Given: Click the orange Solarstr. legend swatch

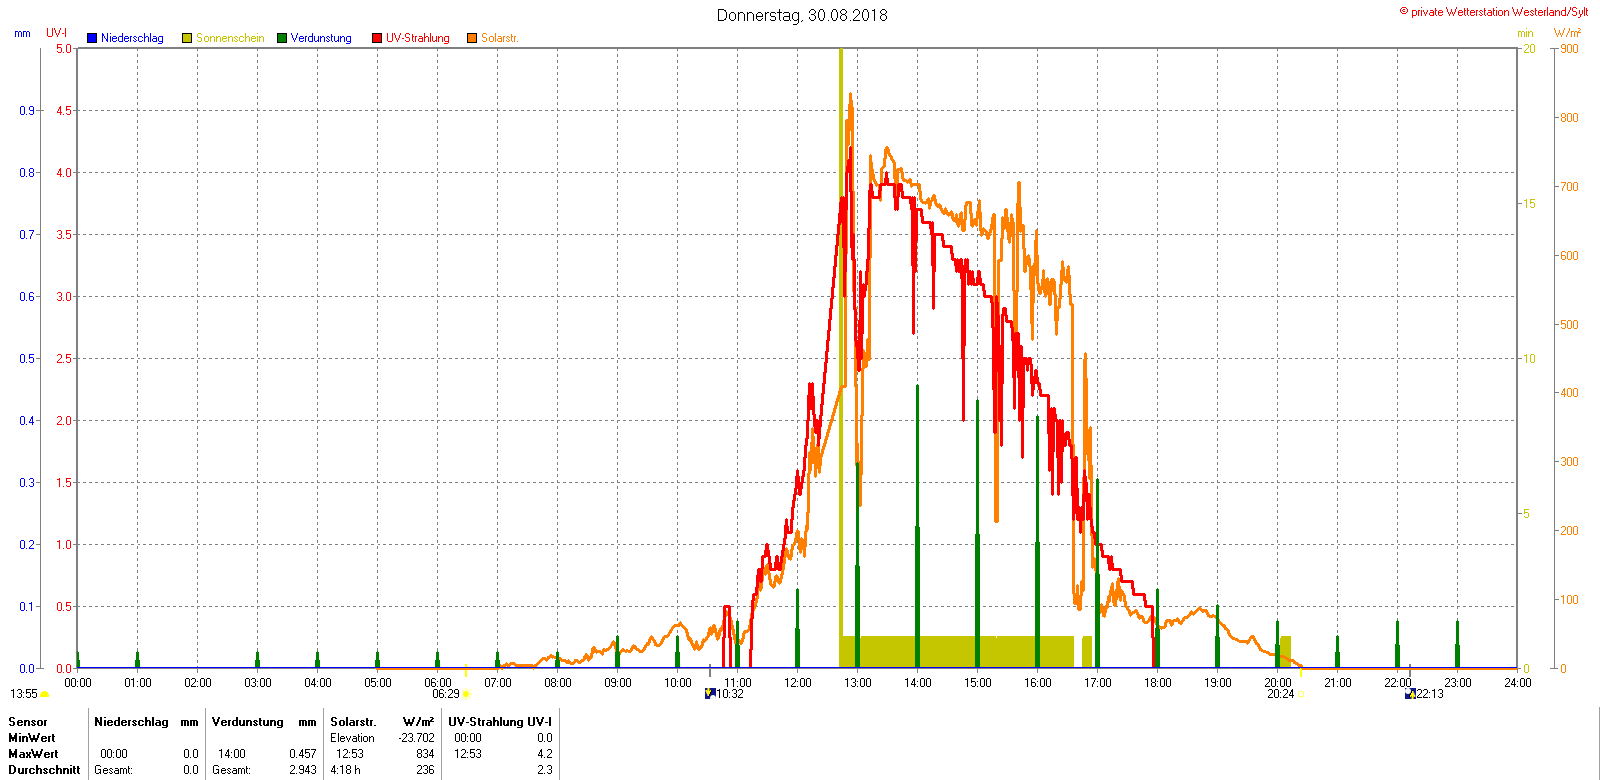Looking at the screenshot, I should [x=472, y=38].
